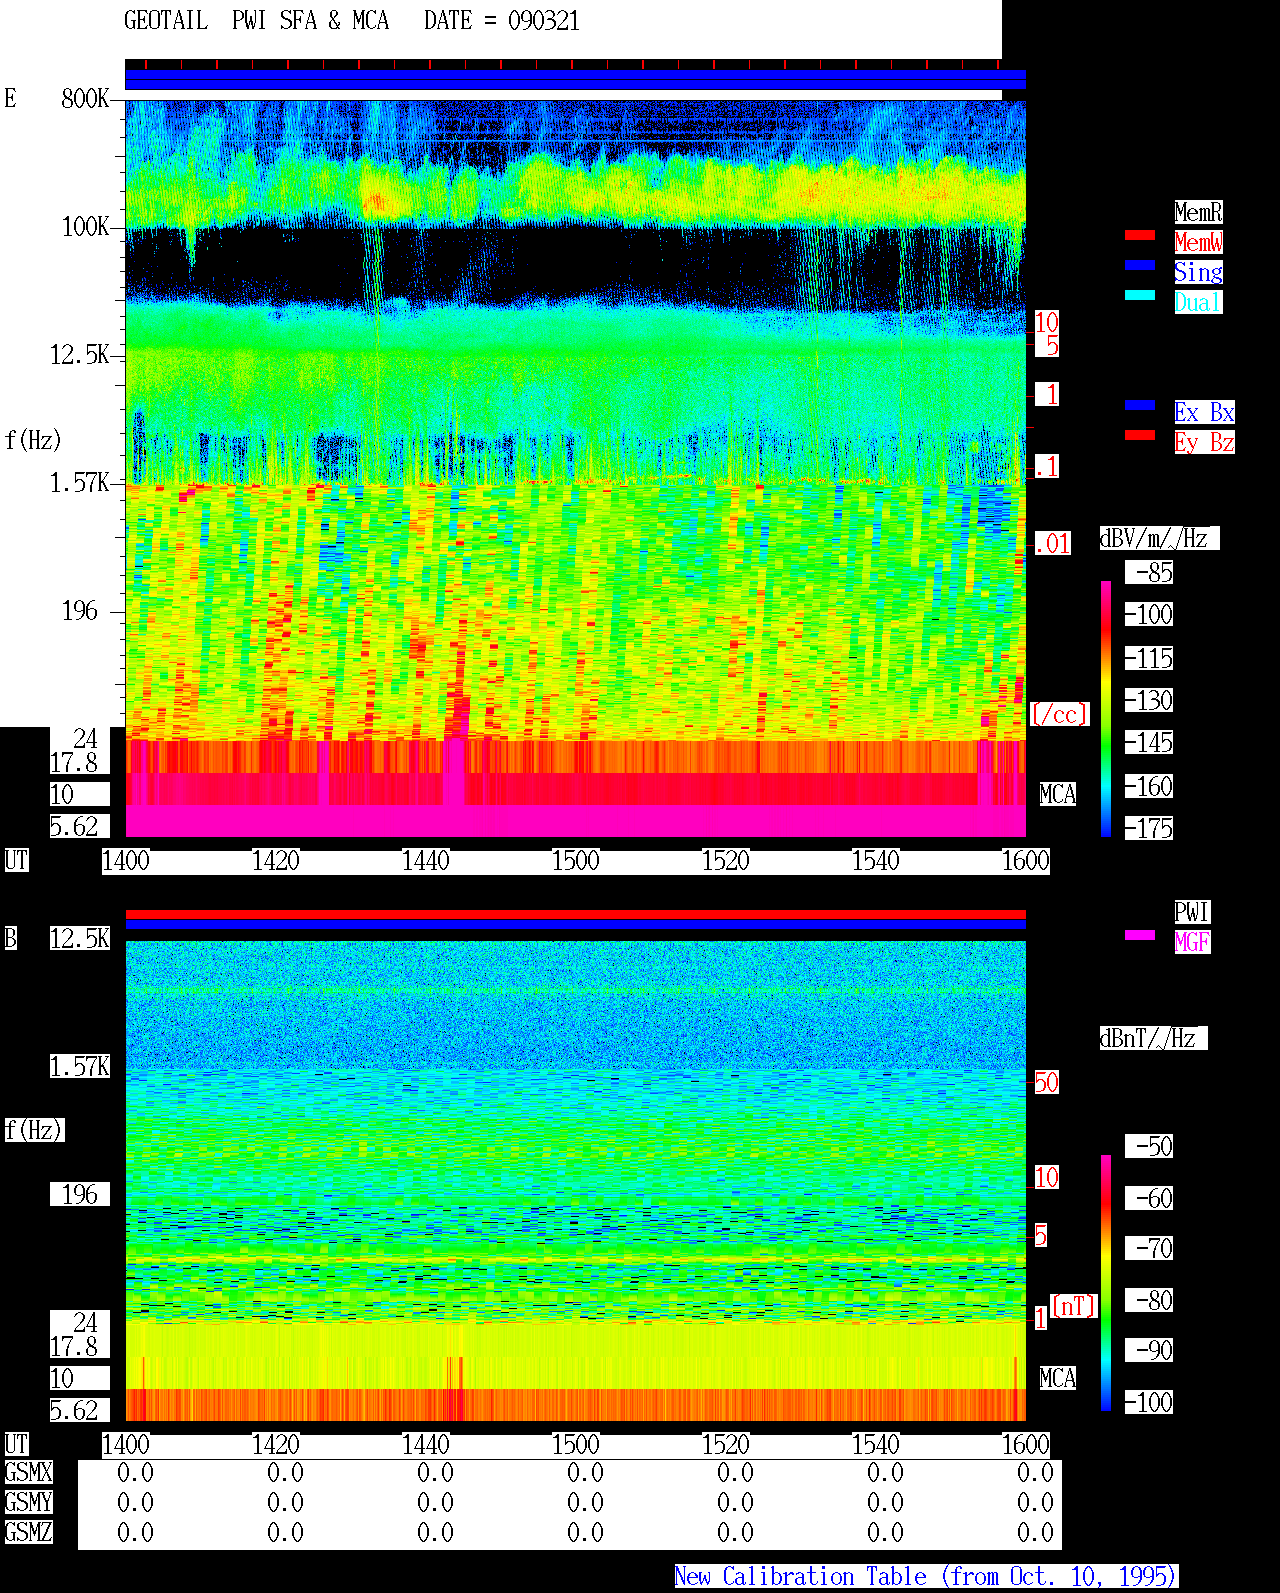The height and width of the screenshot is (1593, 1280).
Task: Click the 800K frequency axis label
Action: [86, 98]
